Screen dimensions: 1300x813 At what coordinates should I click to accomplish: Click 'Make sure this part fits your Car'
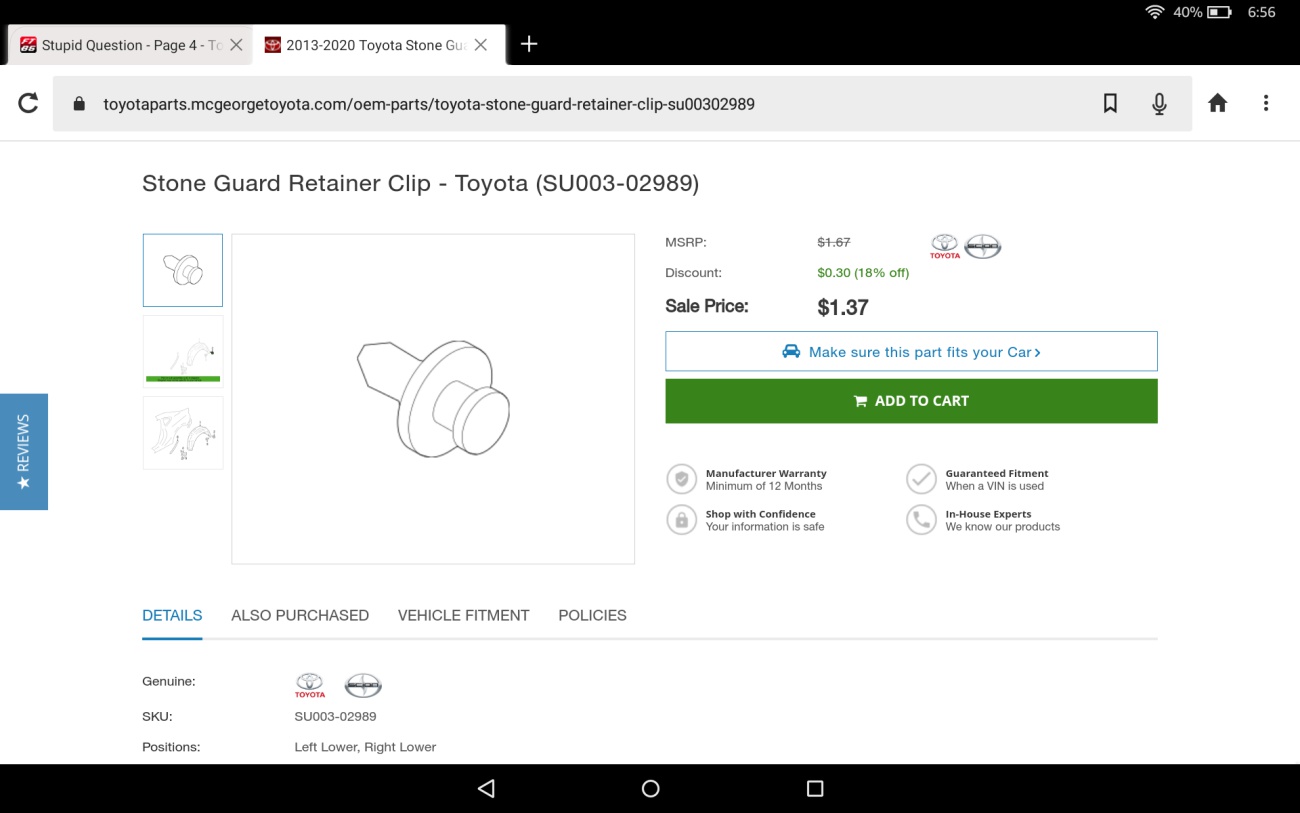[911, 352]
